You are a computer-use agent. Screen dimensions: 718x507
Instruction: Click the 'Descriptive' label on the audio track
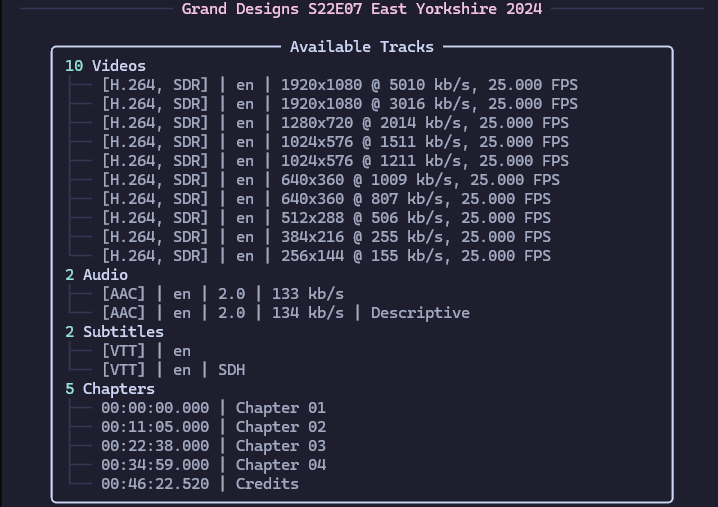tap(420, 313)
